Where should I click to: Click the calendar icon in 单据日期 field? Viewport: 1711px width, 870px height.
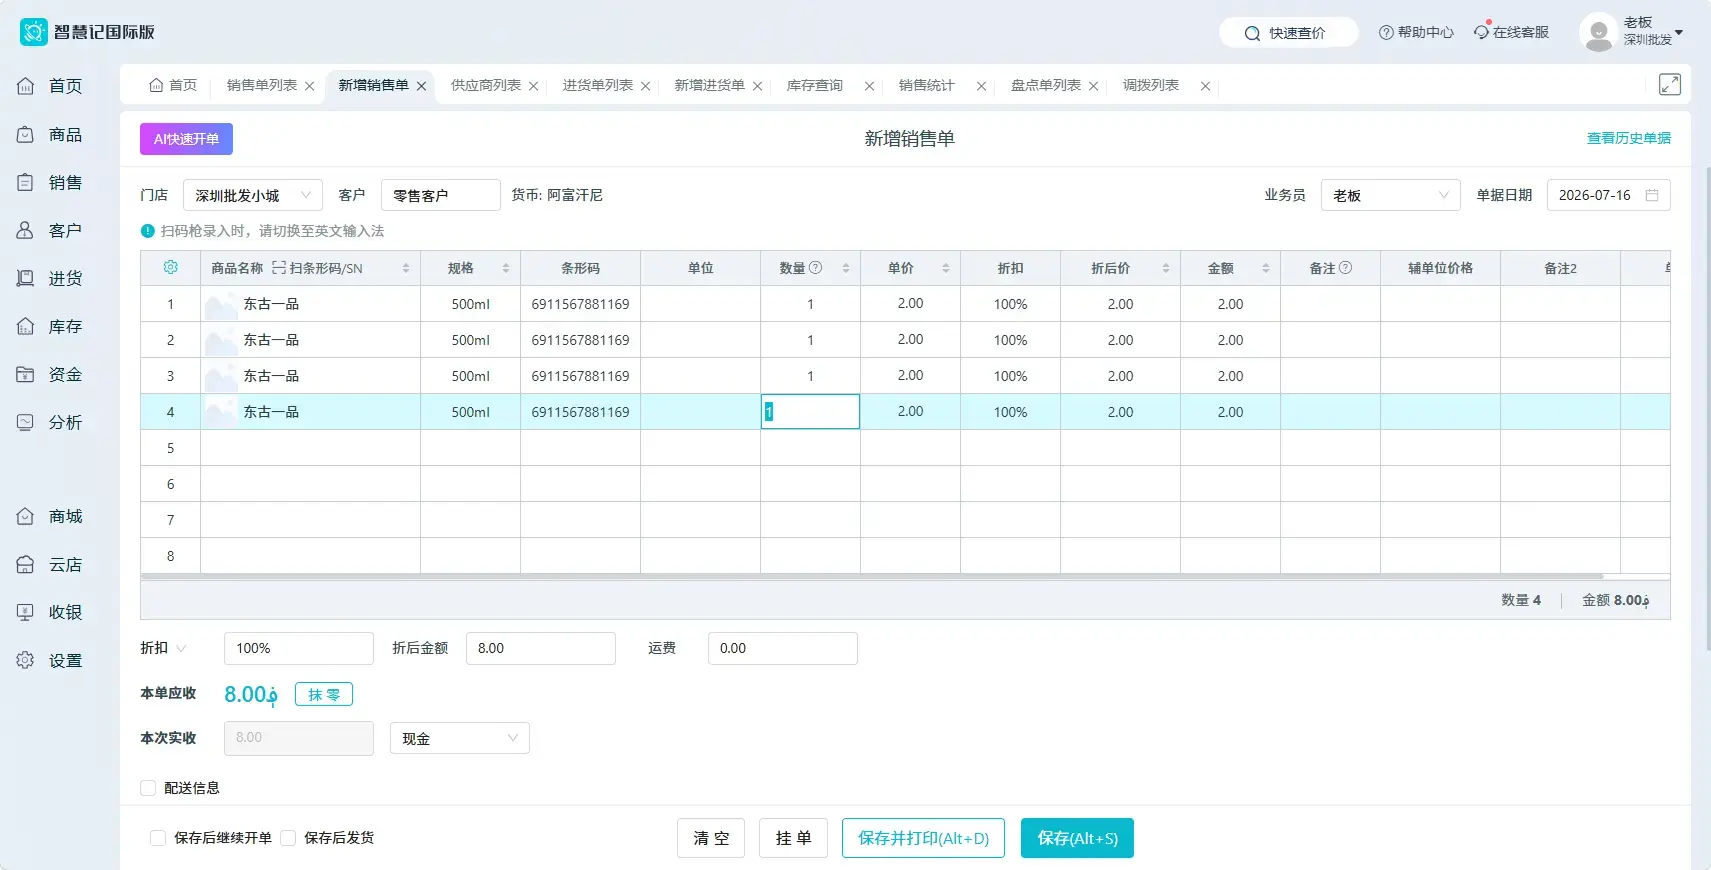1652,195
